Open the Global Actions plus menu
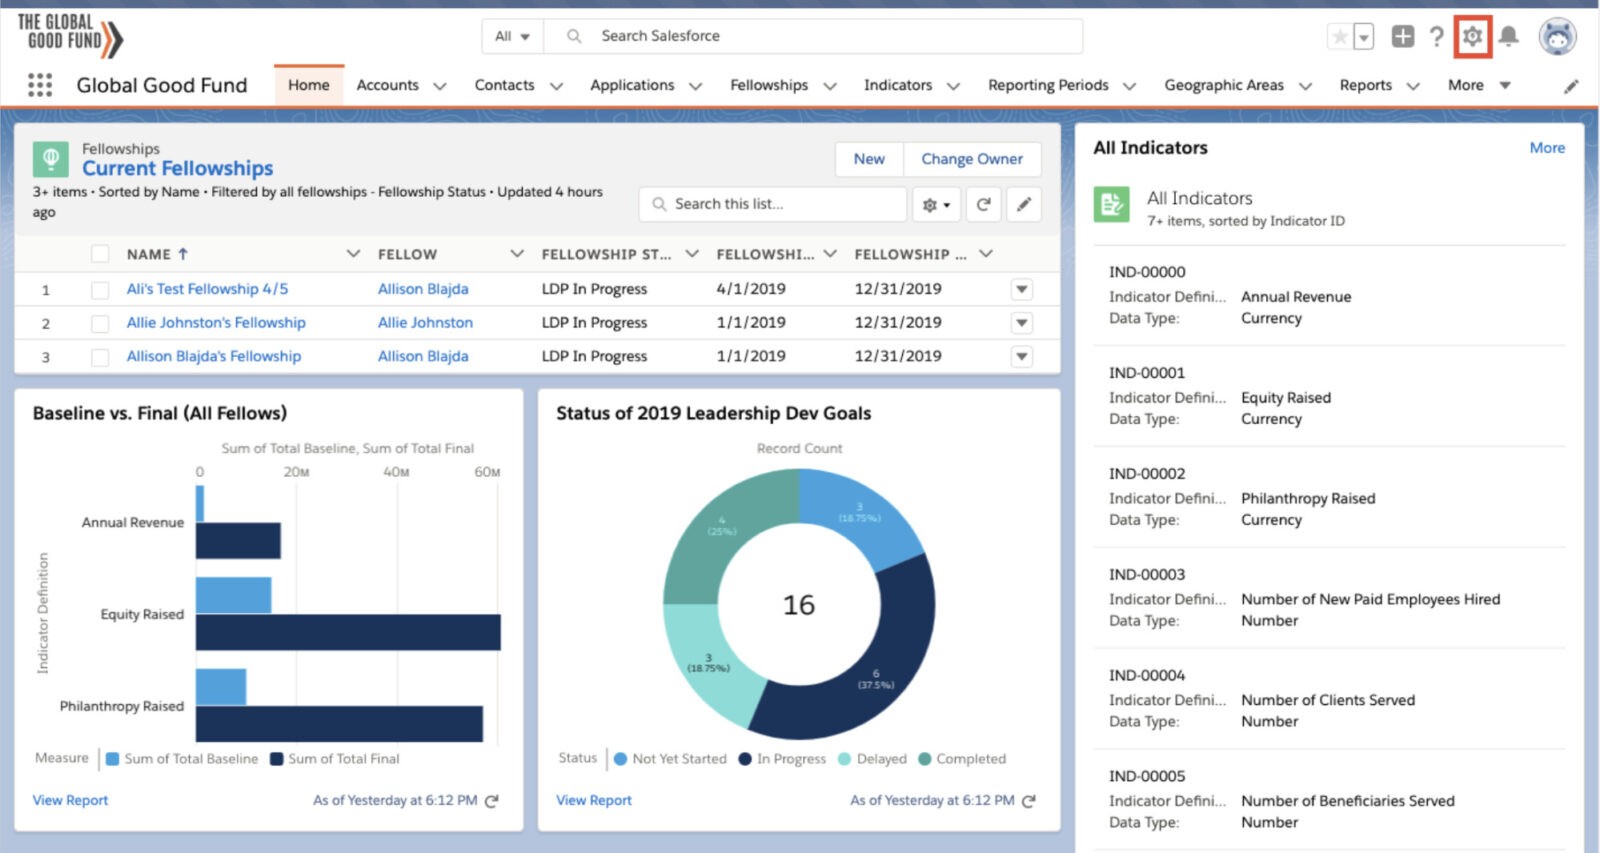 [1403, 37]
